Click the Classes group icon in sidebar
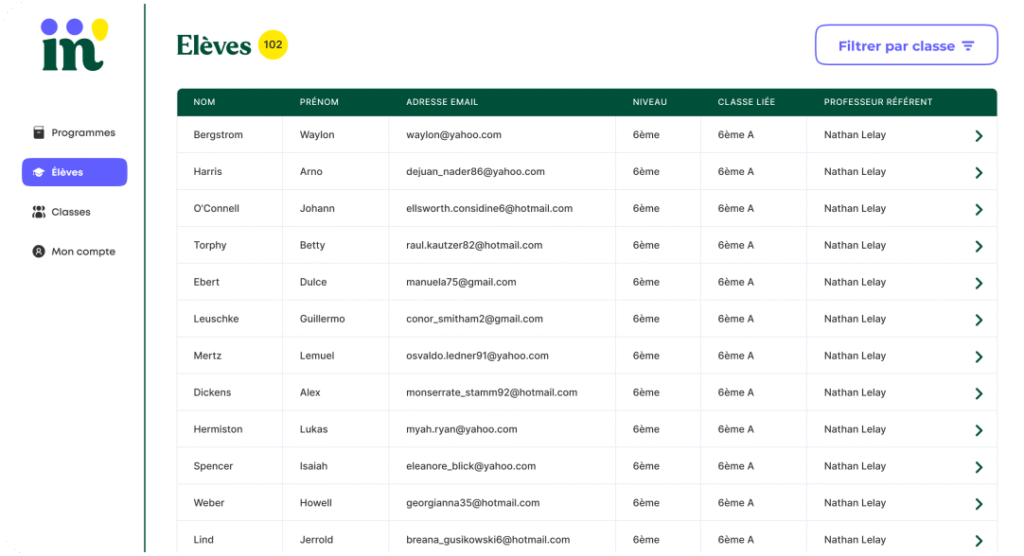 point(39,212)
